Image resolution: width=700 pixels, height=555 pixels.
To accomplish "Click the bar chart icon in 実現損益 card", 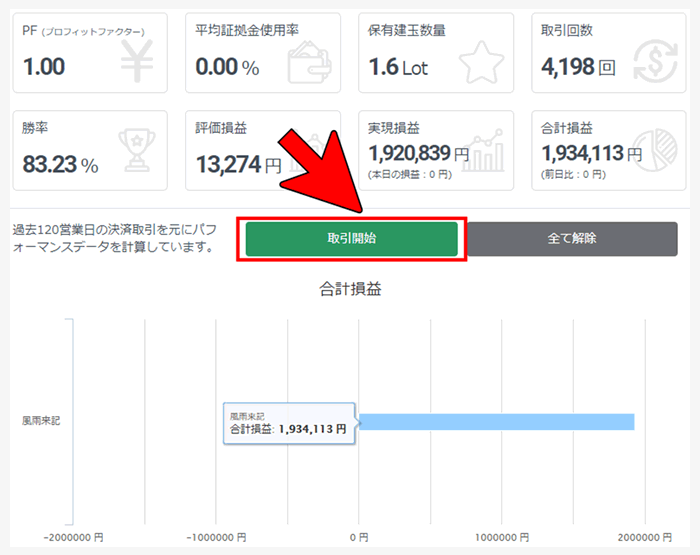I will [x=484, y=151].
